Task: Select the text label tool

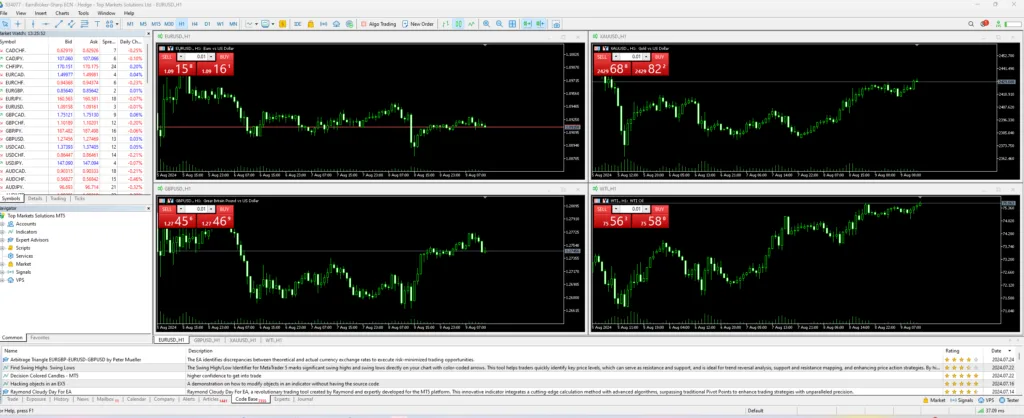Action: 98,22
